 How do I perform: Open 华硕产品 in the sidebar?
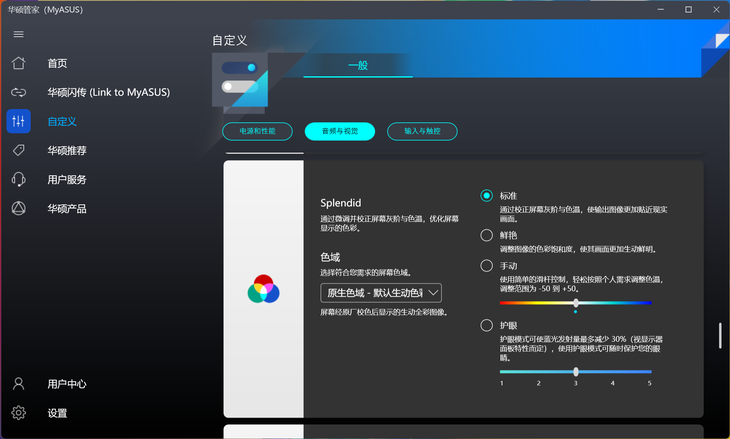click(x=67, y=209)
